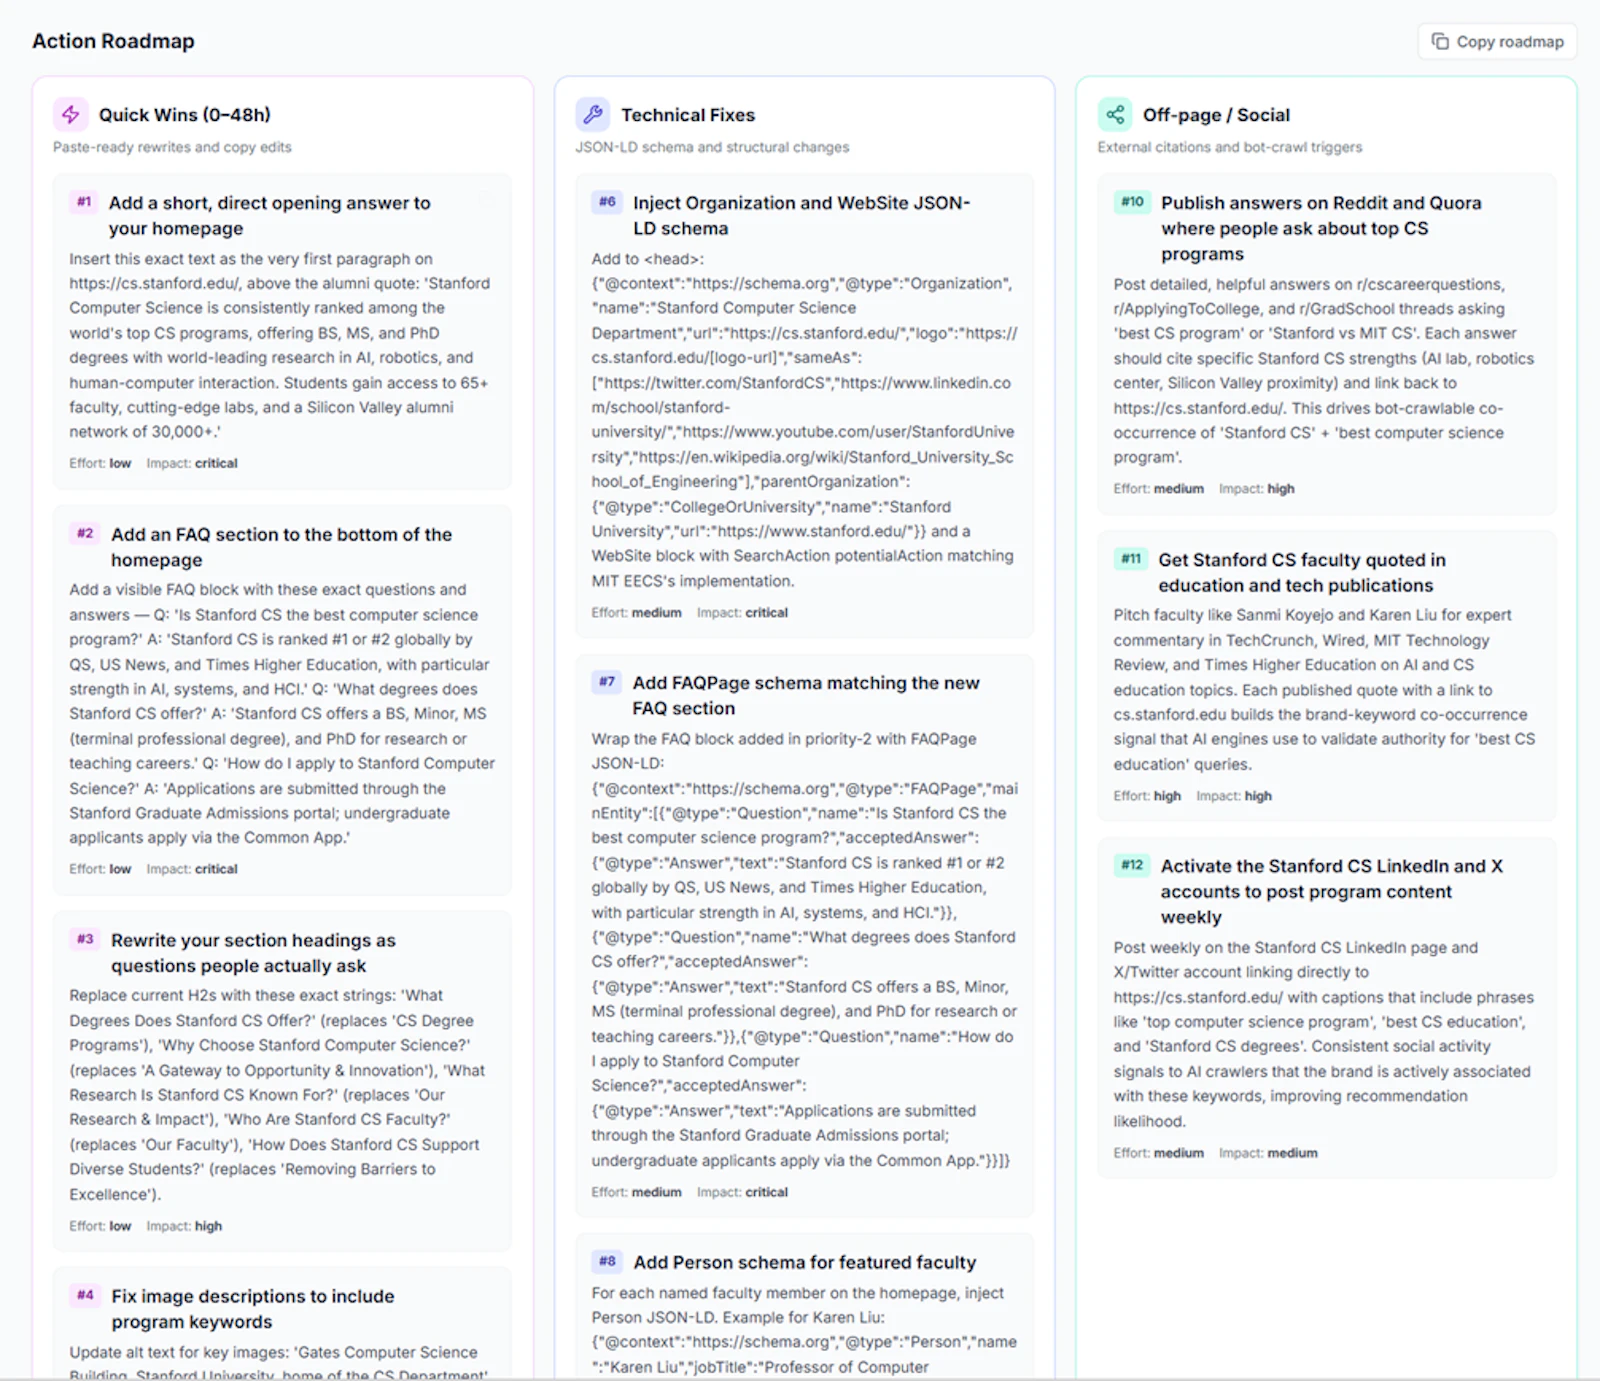The width and height of the screenshot is (1600, 1381).
Task: Open 'Inject Organization and WebSite JSON-LD schema' title
Action: (x=802, y=215)
